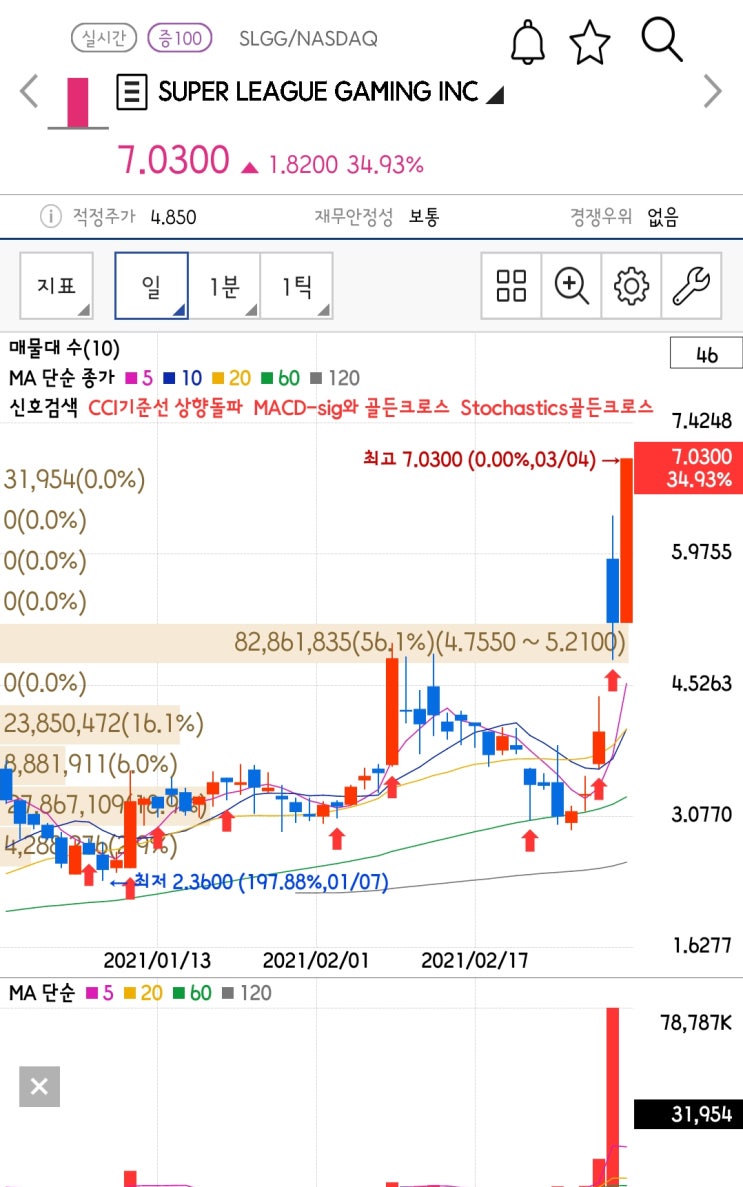
Task: Tap the zoom-in magnifier chart icon
Action: 571,286
